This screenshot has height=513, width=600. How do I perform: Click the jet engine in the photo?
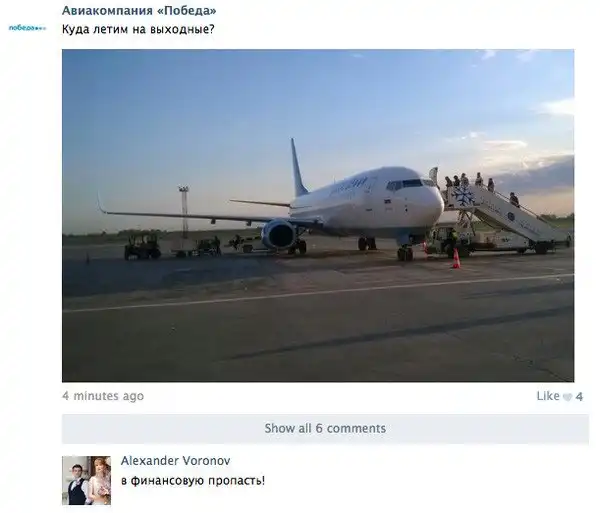(279, 234)
